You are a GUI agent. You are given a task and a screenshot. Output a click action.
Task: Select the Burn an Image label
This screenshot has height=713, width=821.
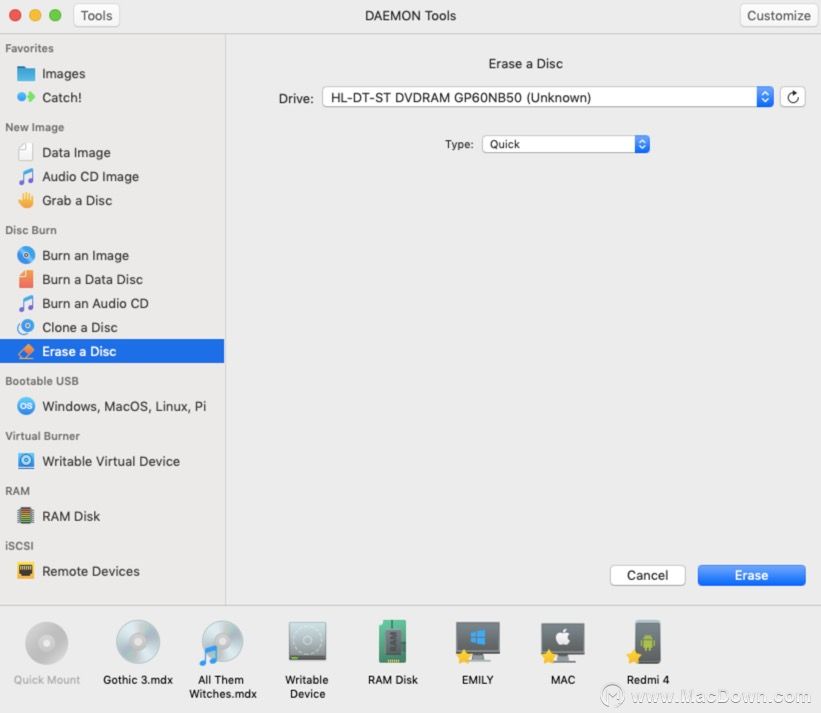coord(85,255)
